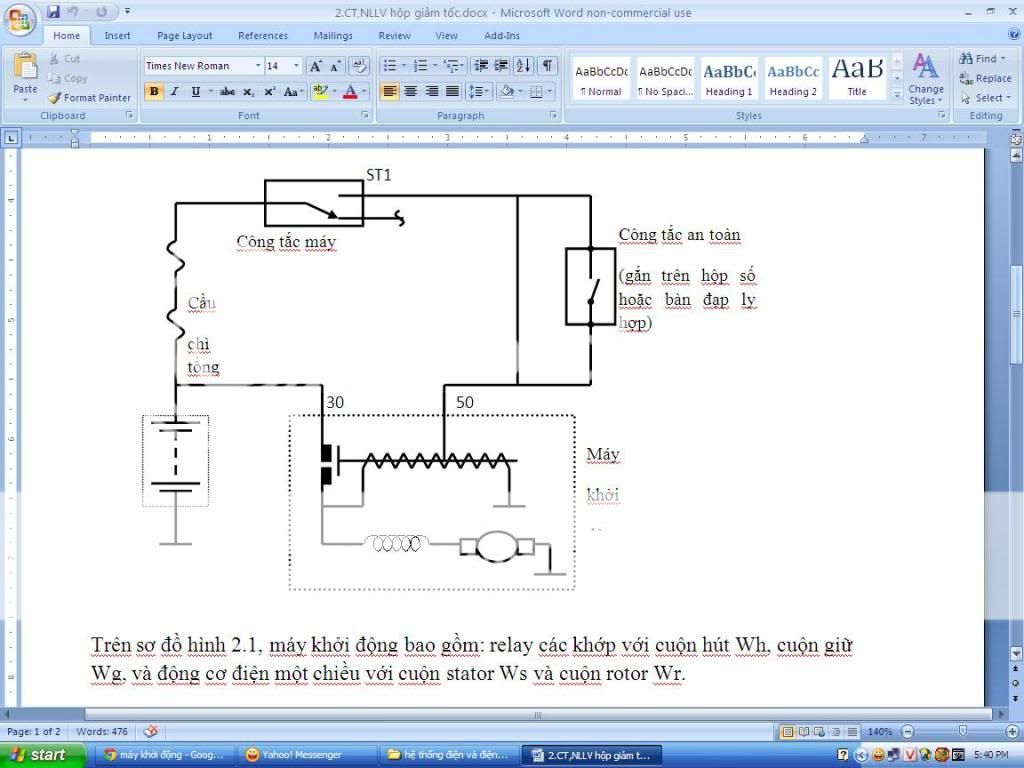The height and width of the screenshot is (768, 1024).
Task: Open the References tab
Action: [x=263, y=35]
